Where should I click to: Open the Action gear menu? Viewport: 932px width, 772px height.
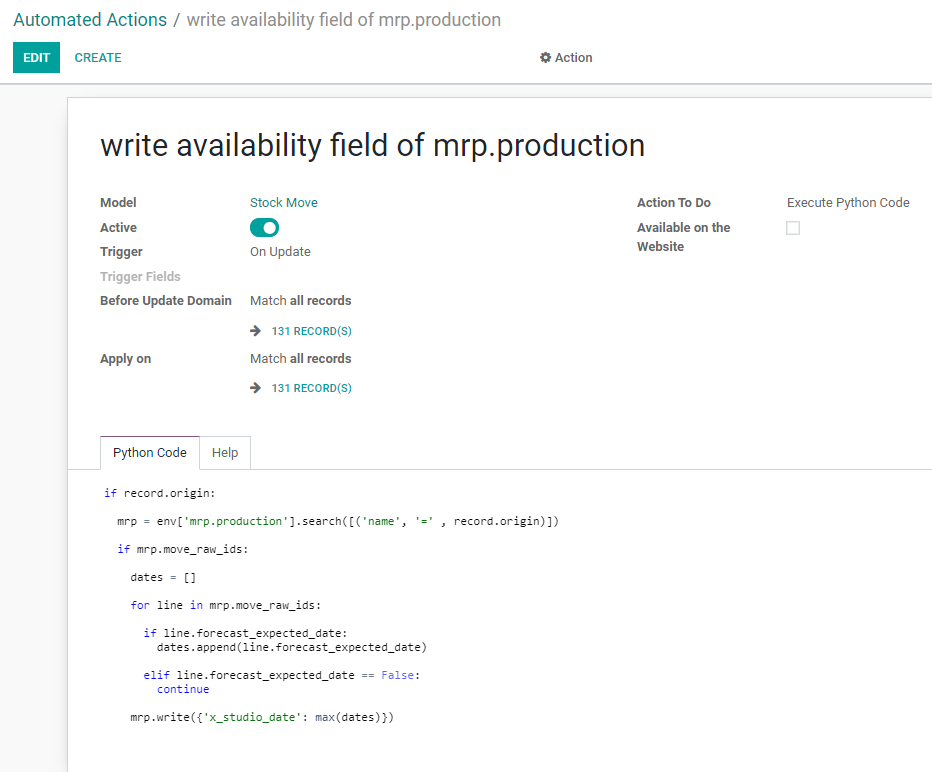click(x=566, y=58)
